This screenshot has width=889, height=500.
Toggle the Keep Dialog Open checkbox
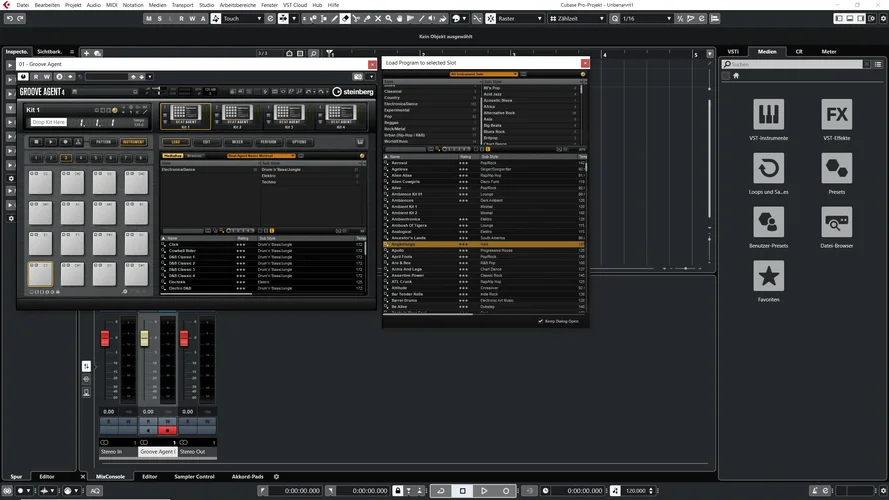(541, 321)
